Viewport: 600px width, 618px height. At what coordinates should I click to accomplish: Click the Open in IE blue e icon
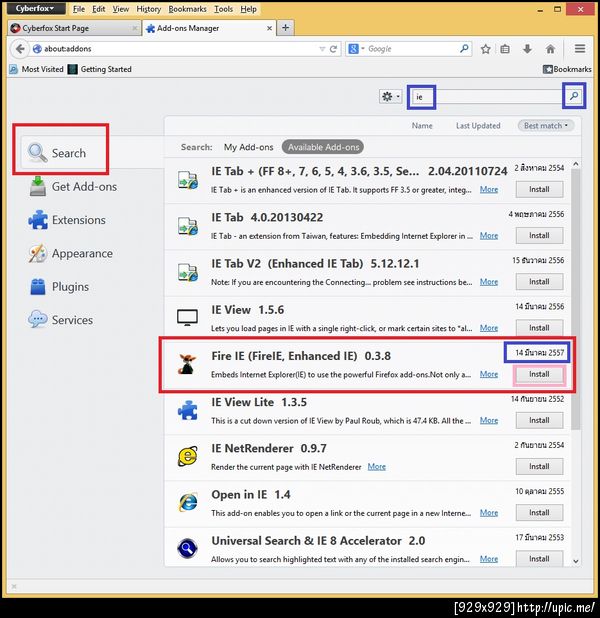pos(188,503)
